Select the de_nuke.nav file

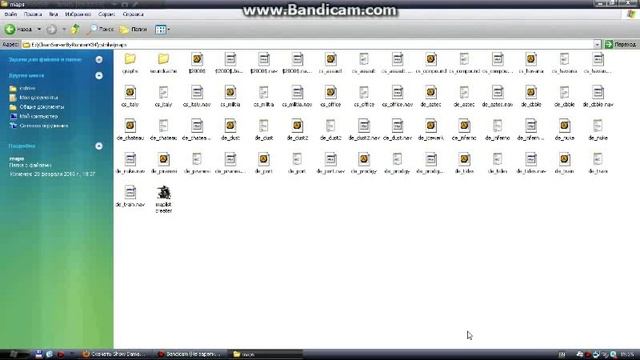[x=130, y=163]
